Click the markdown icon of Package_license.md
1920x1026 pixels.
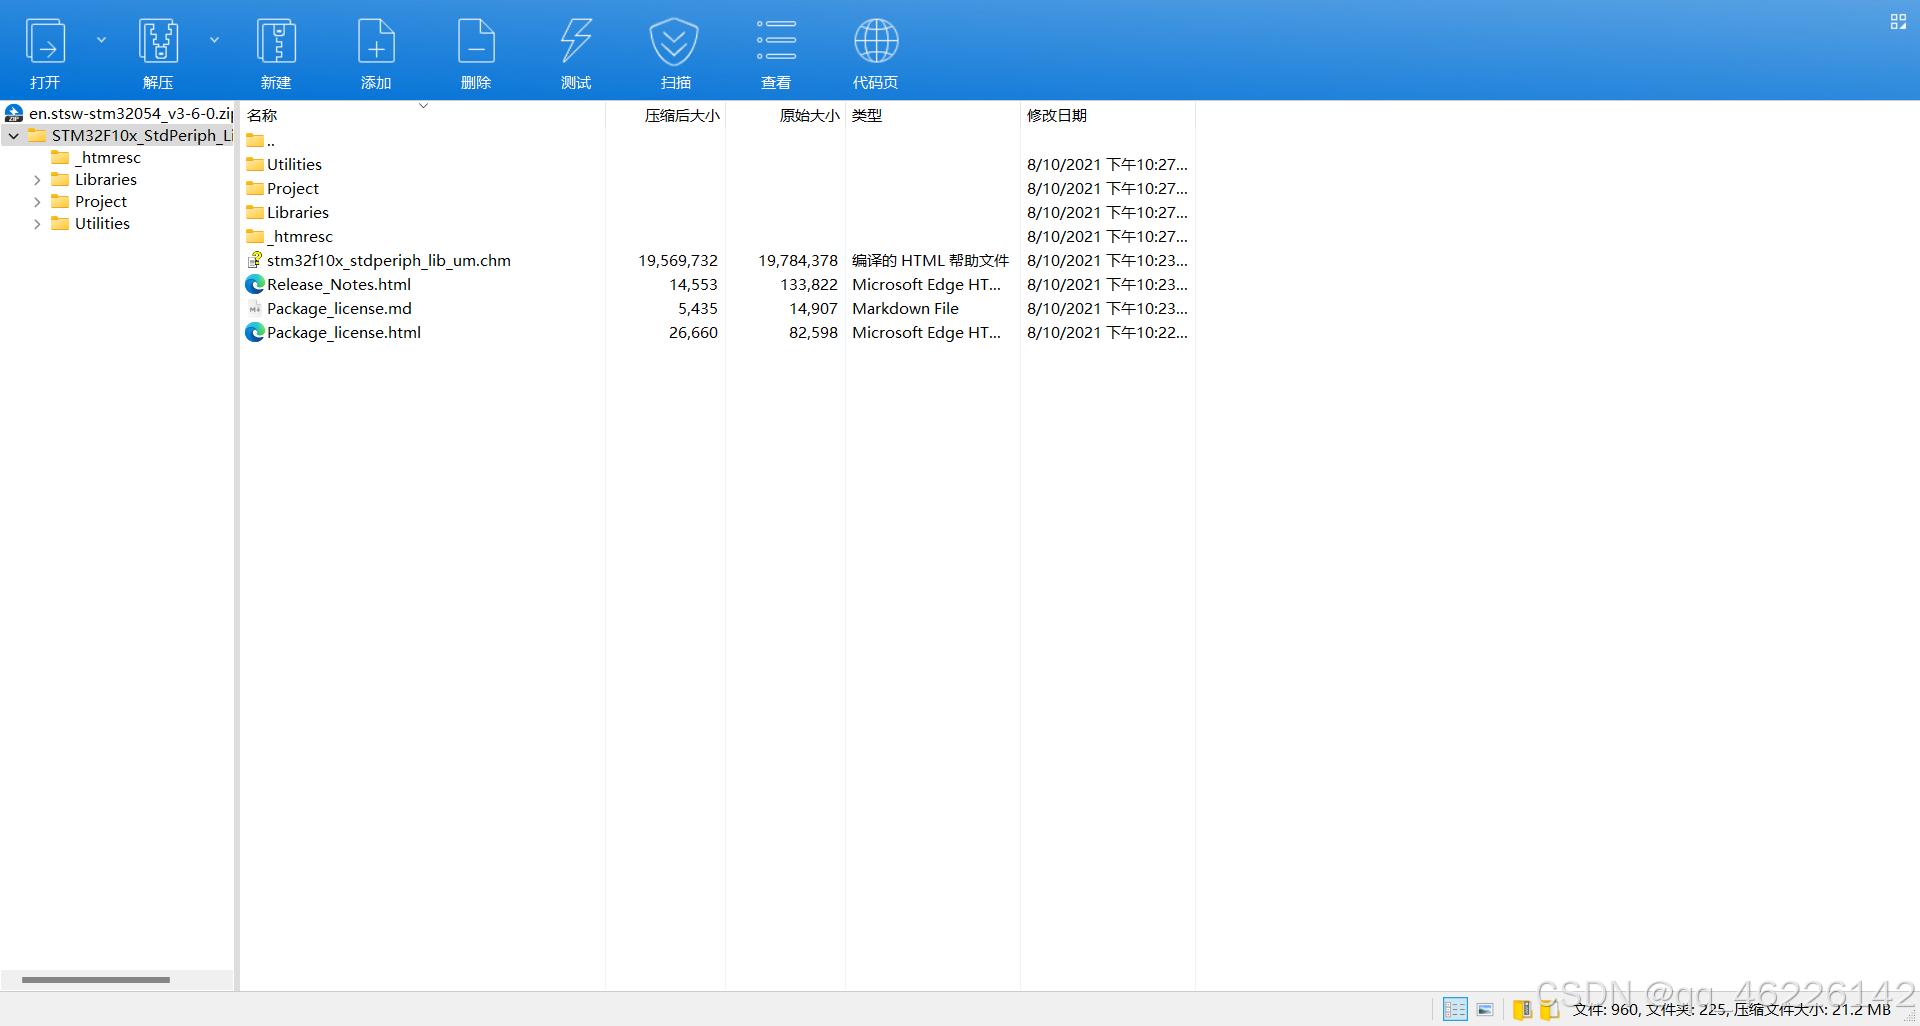[255, 308]
